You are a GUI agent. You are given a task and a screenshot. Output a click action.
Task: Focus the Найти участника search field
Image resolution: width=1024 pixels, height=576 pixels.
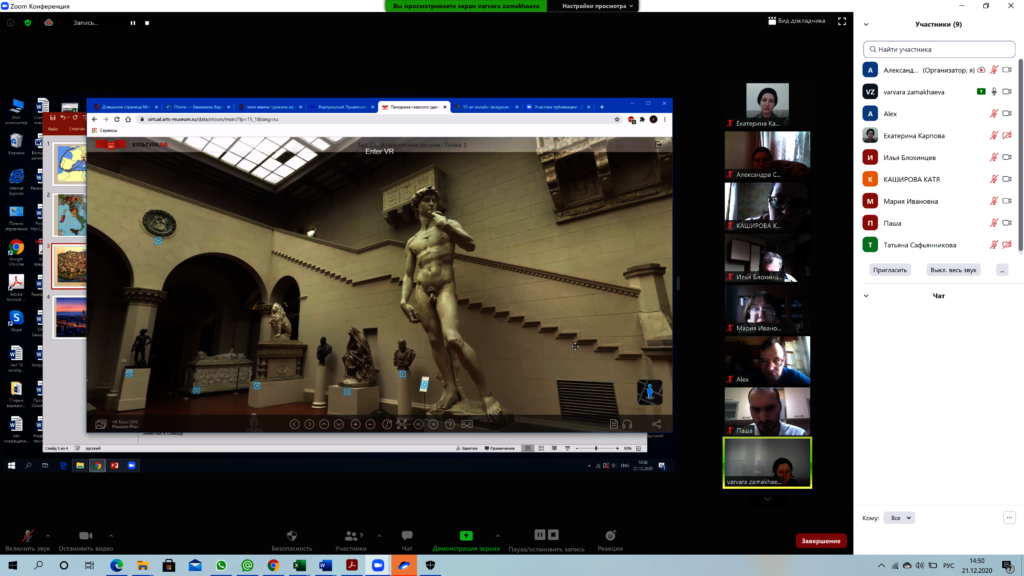pyautogui.click(x=939, y=49)
